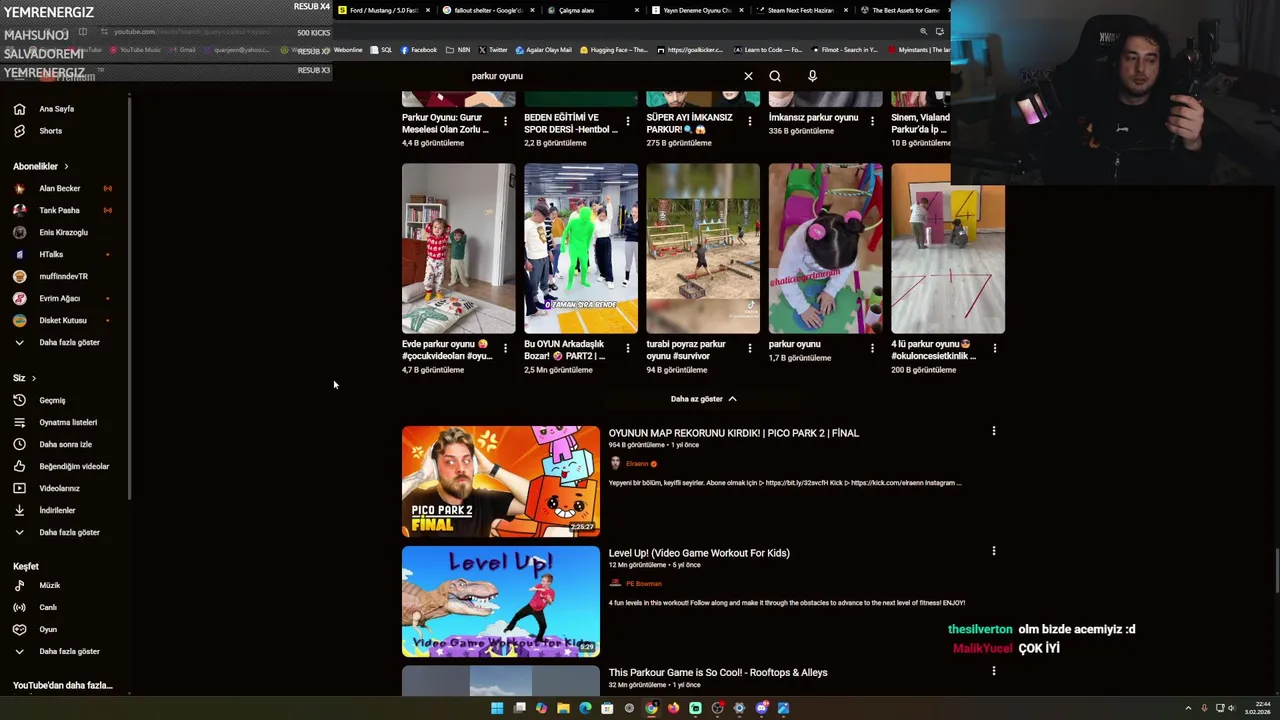
Task: Switch to Steam Next Fest tab
Action: click(x=800, y=10)
